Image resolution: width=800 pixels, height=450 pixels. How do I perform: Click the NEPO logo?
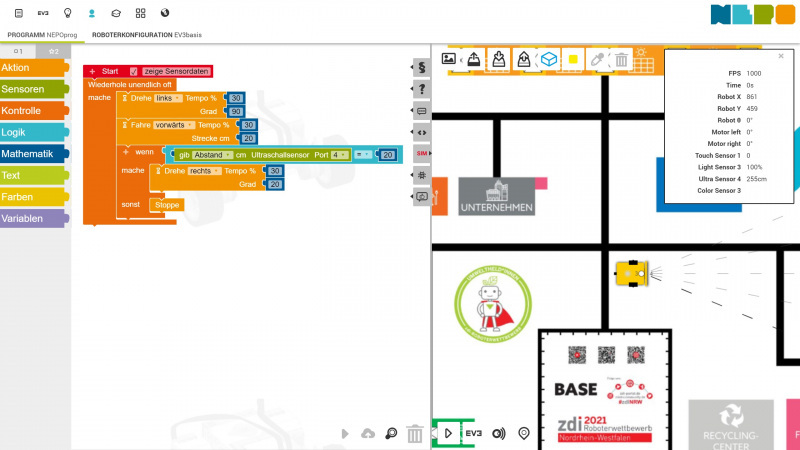752,14
